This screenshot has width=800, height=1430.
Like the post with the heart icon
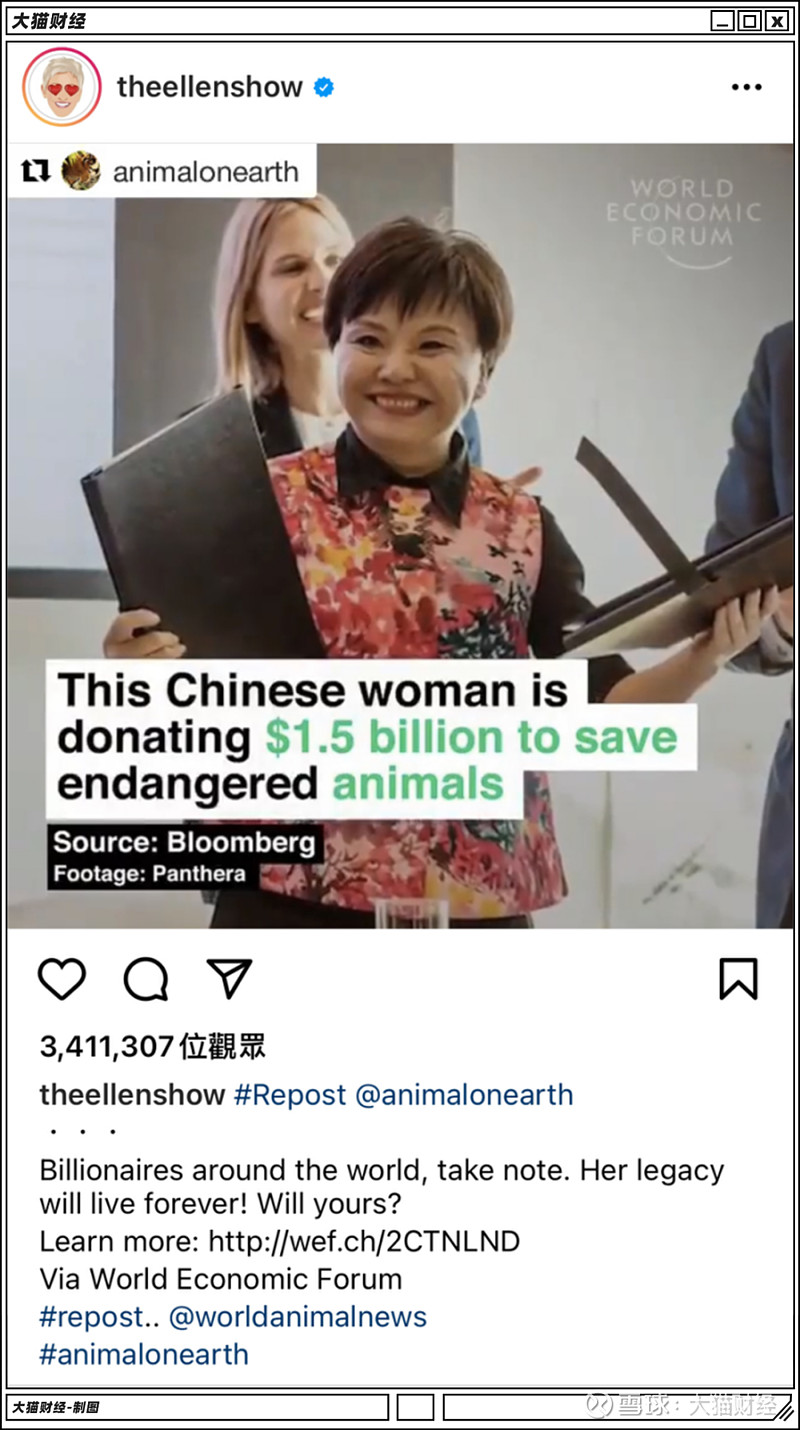(62, 979)
